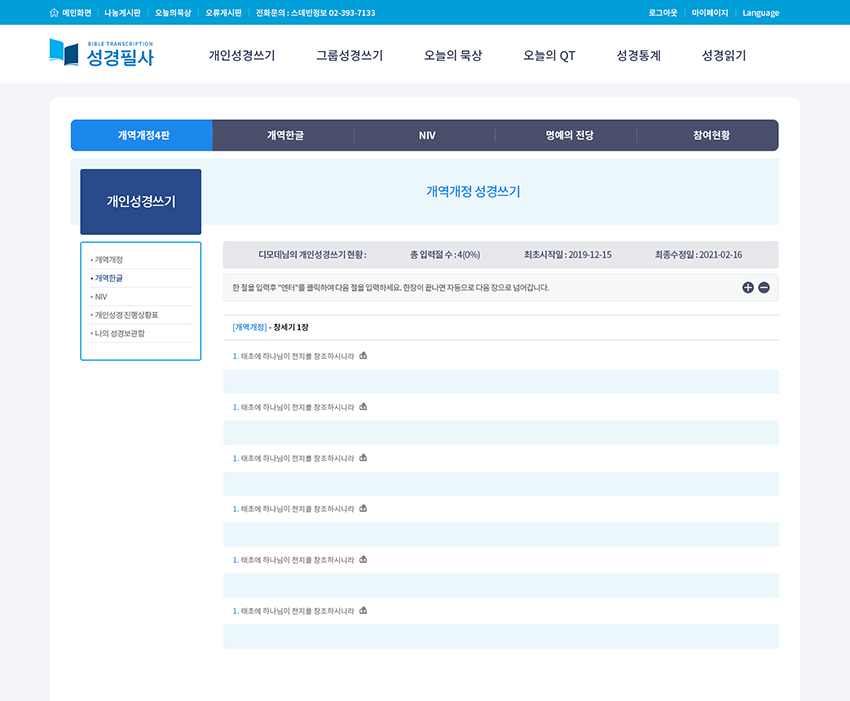Click the minus icon to shrink text
The width and height of the screenshot is (850, 701).
(764, 288)
